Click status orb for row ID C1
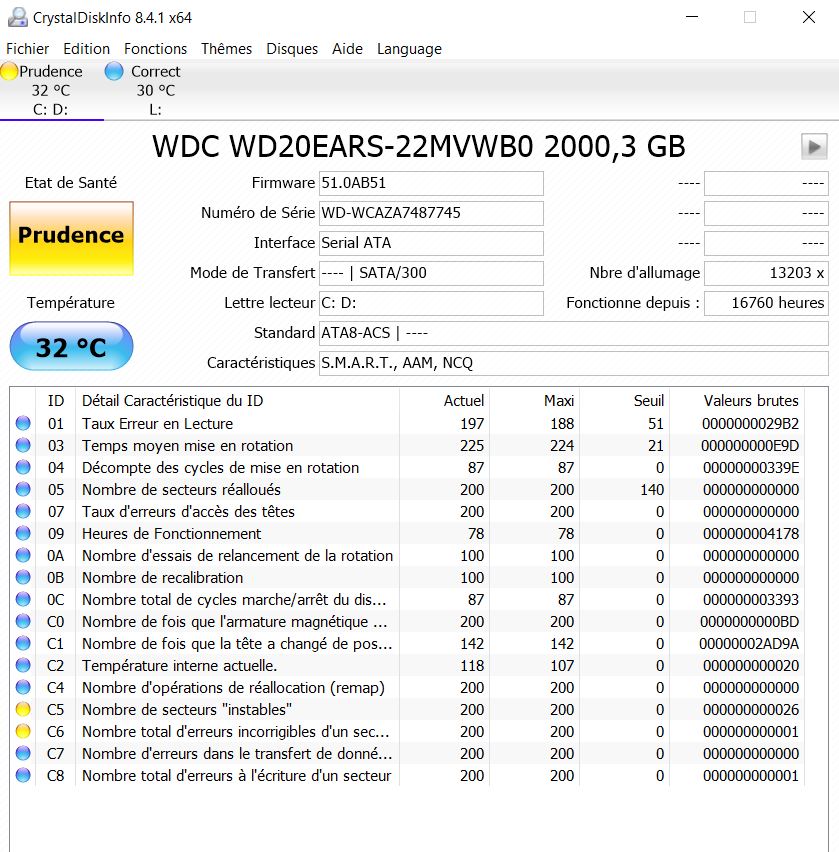The height and width of the screenshot is (852, 839). click(x=23, y=643)
